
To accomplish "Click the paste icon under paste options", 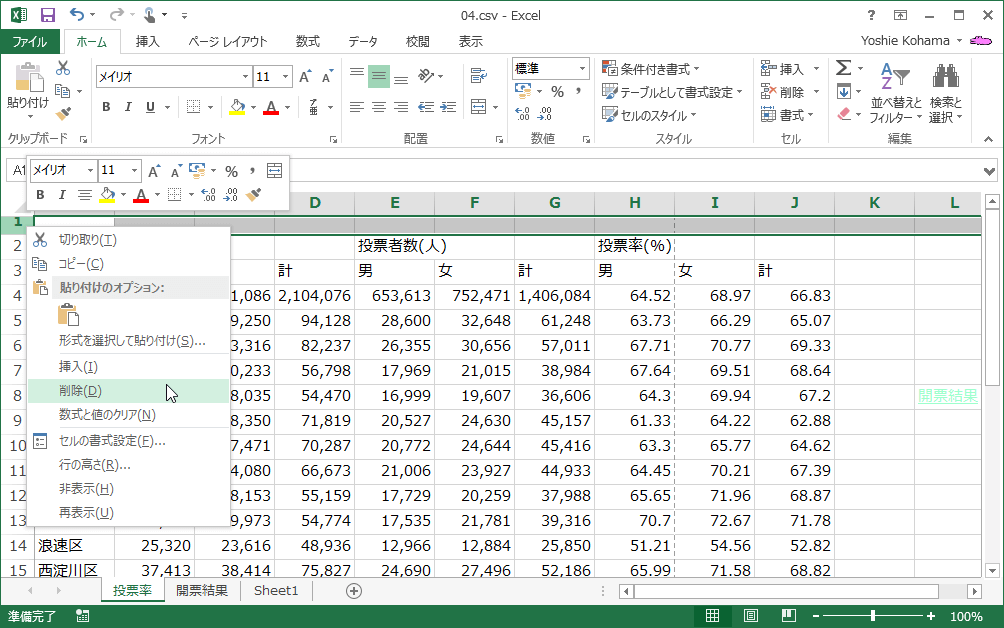I will tap(68, 315).
